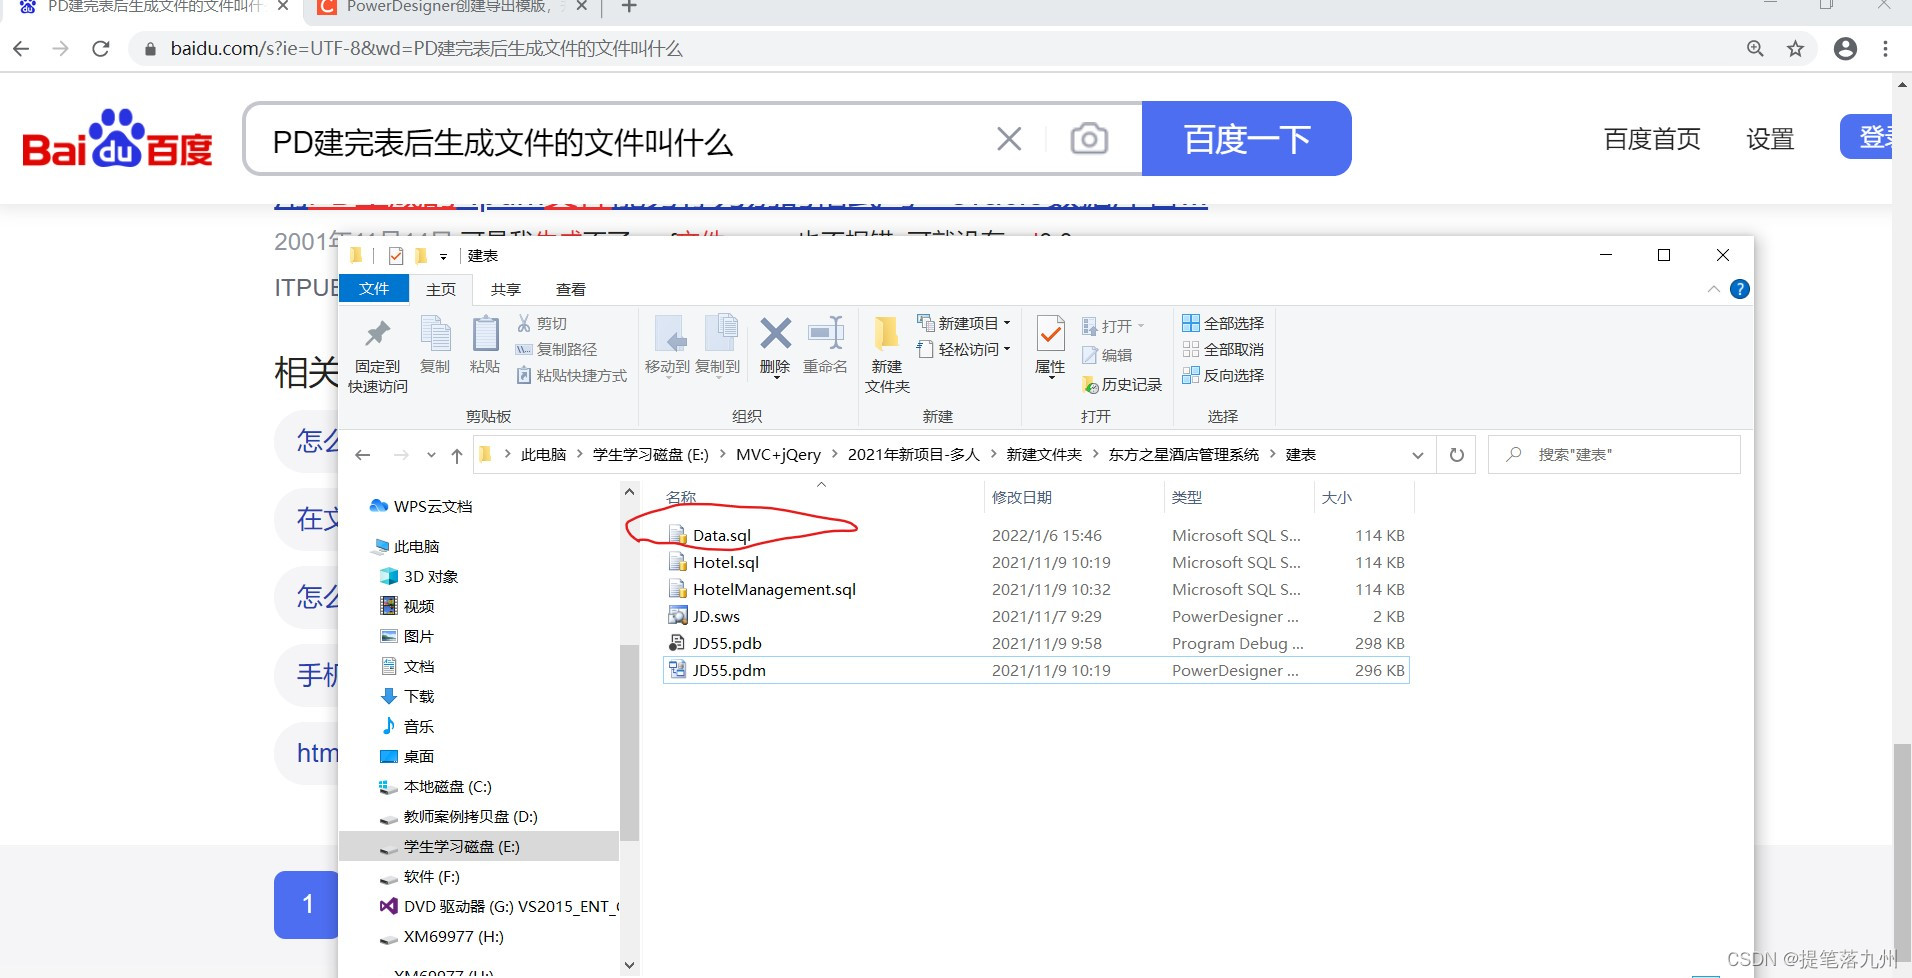Select the Hotel.sql file
1912x978 pixels.
coord(725,563)
